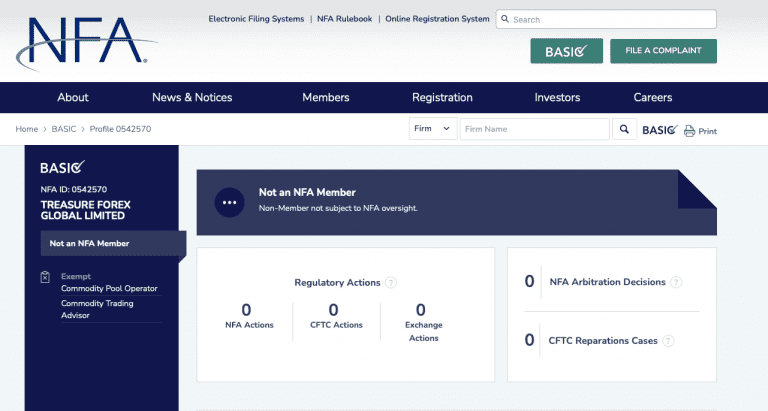Go to the Home breadcrumb

coord(26,129)
